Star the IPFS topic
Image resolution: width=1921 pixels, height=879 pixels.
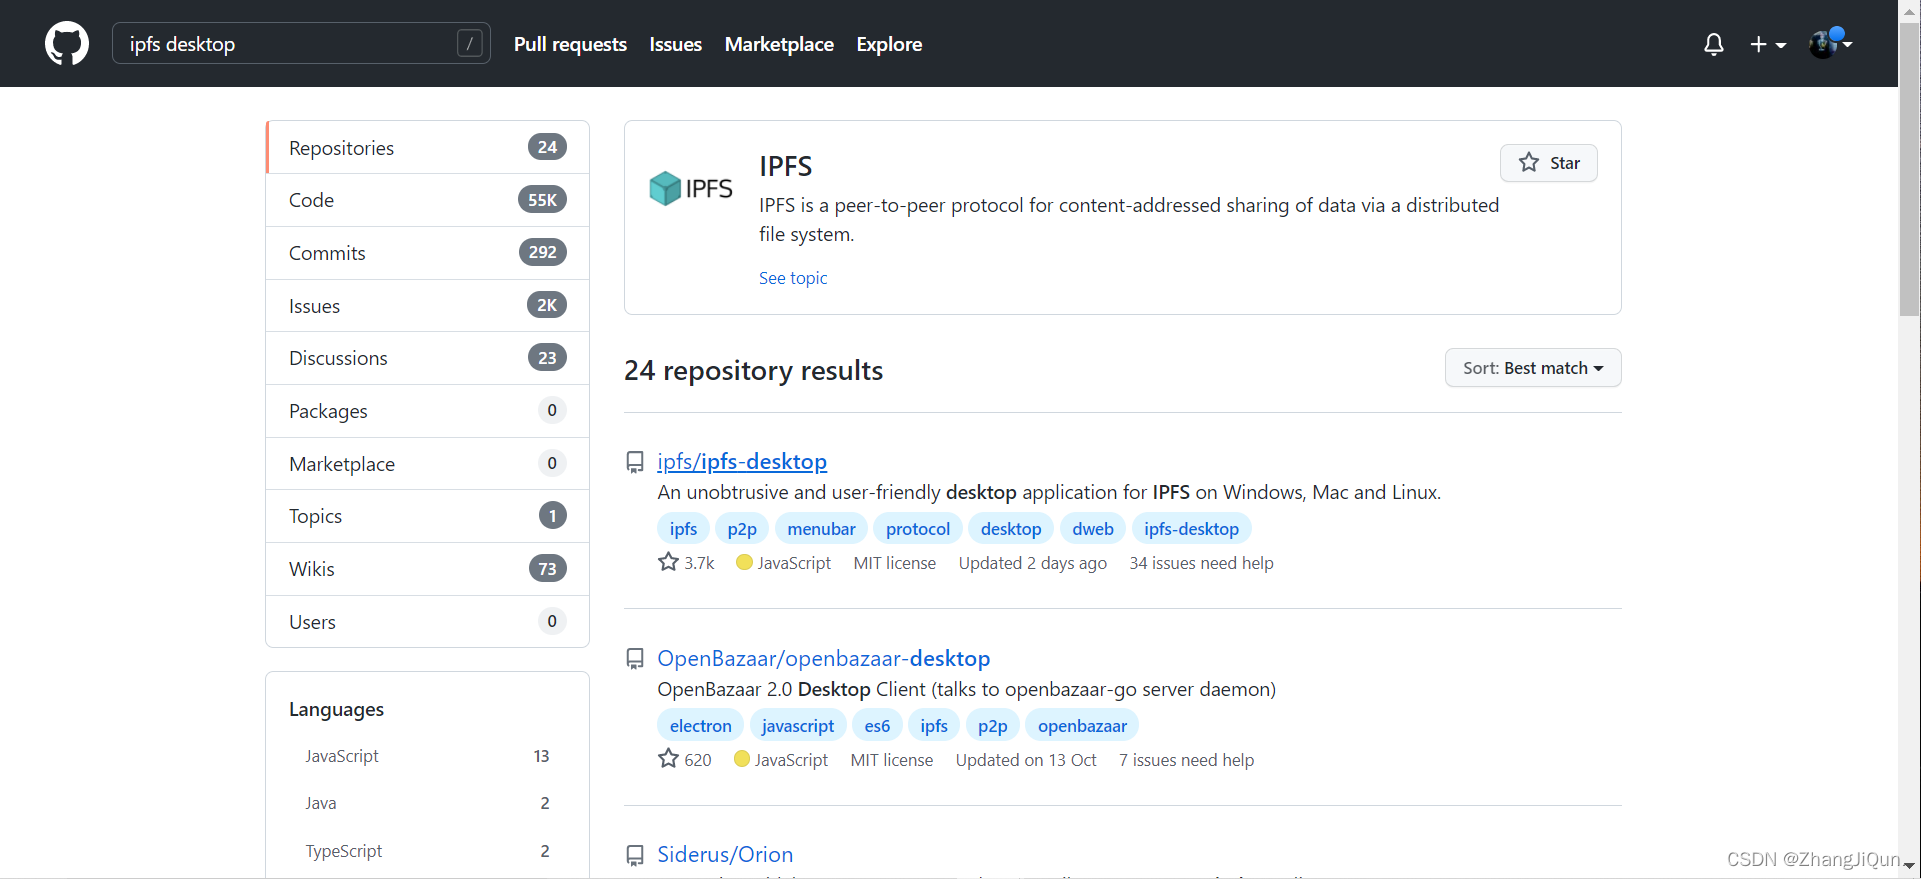1549,163
